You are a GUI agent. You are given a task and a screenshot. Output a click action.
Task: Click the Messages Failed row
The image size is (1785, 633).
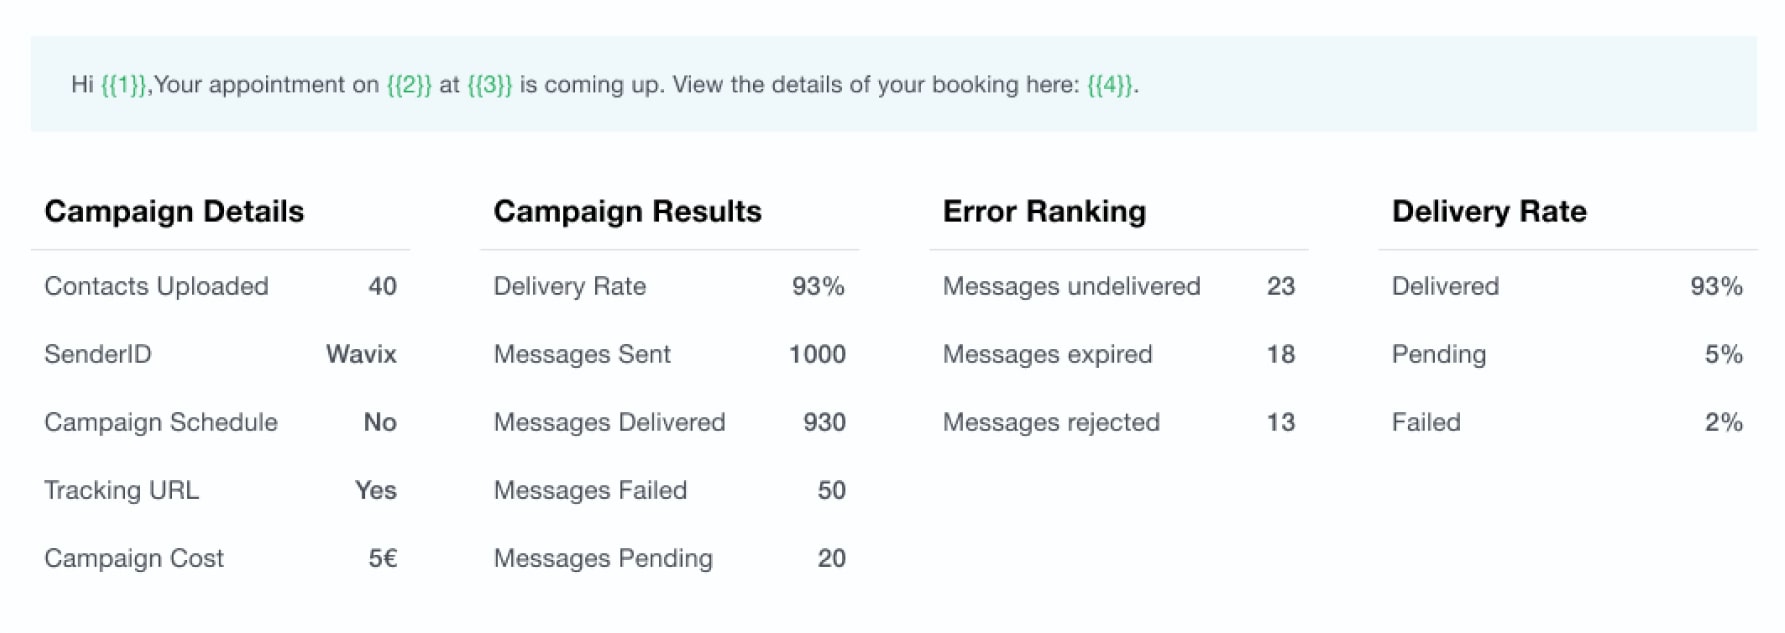(669, 490)
